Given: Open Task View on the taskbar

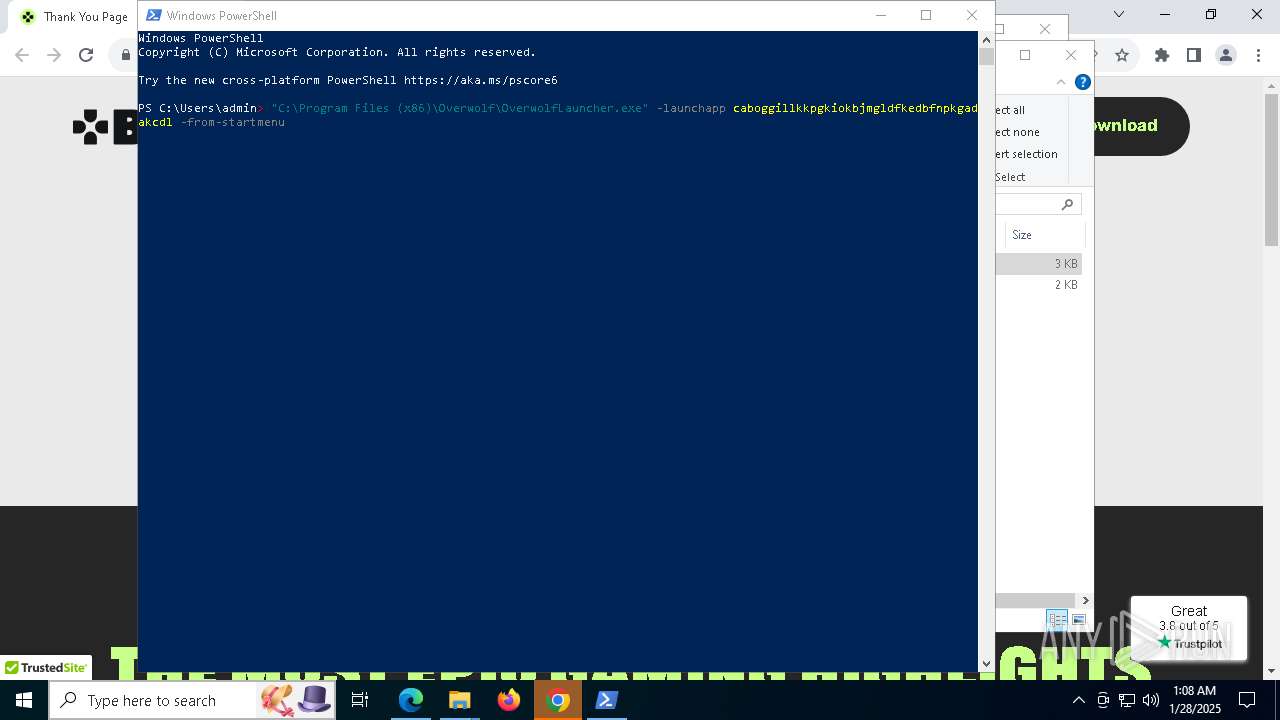Looking at the screenshot, I should point(360,700).
